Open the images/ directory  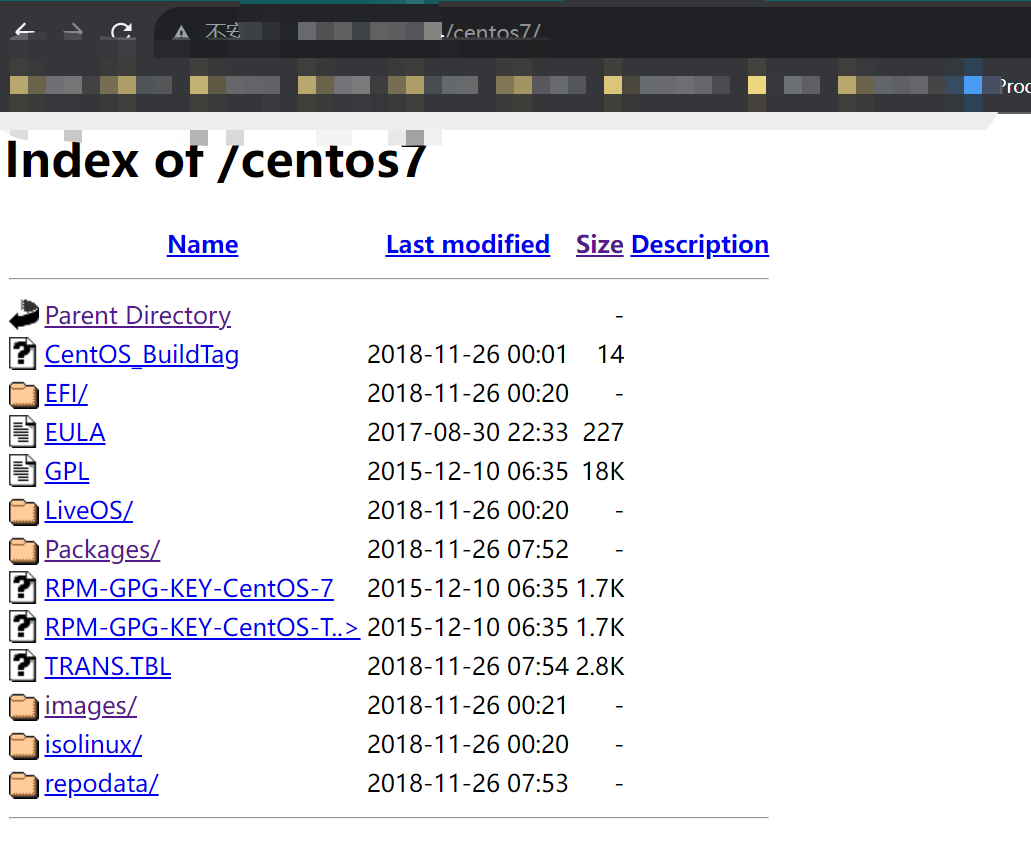pos(91,706)
